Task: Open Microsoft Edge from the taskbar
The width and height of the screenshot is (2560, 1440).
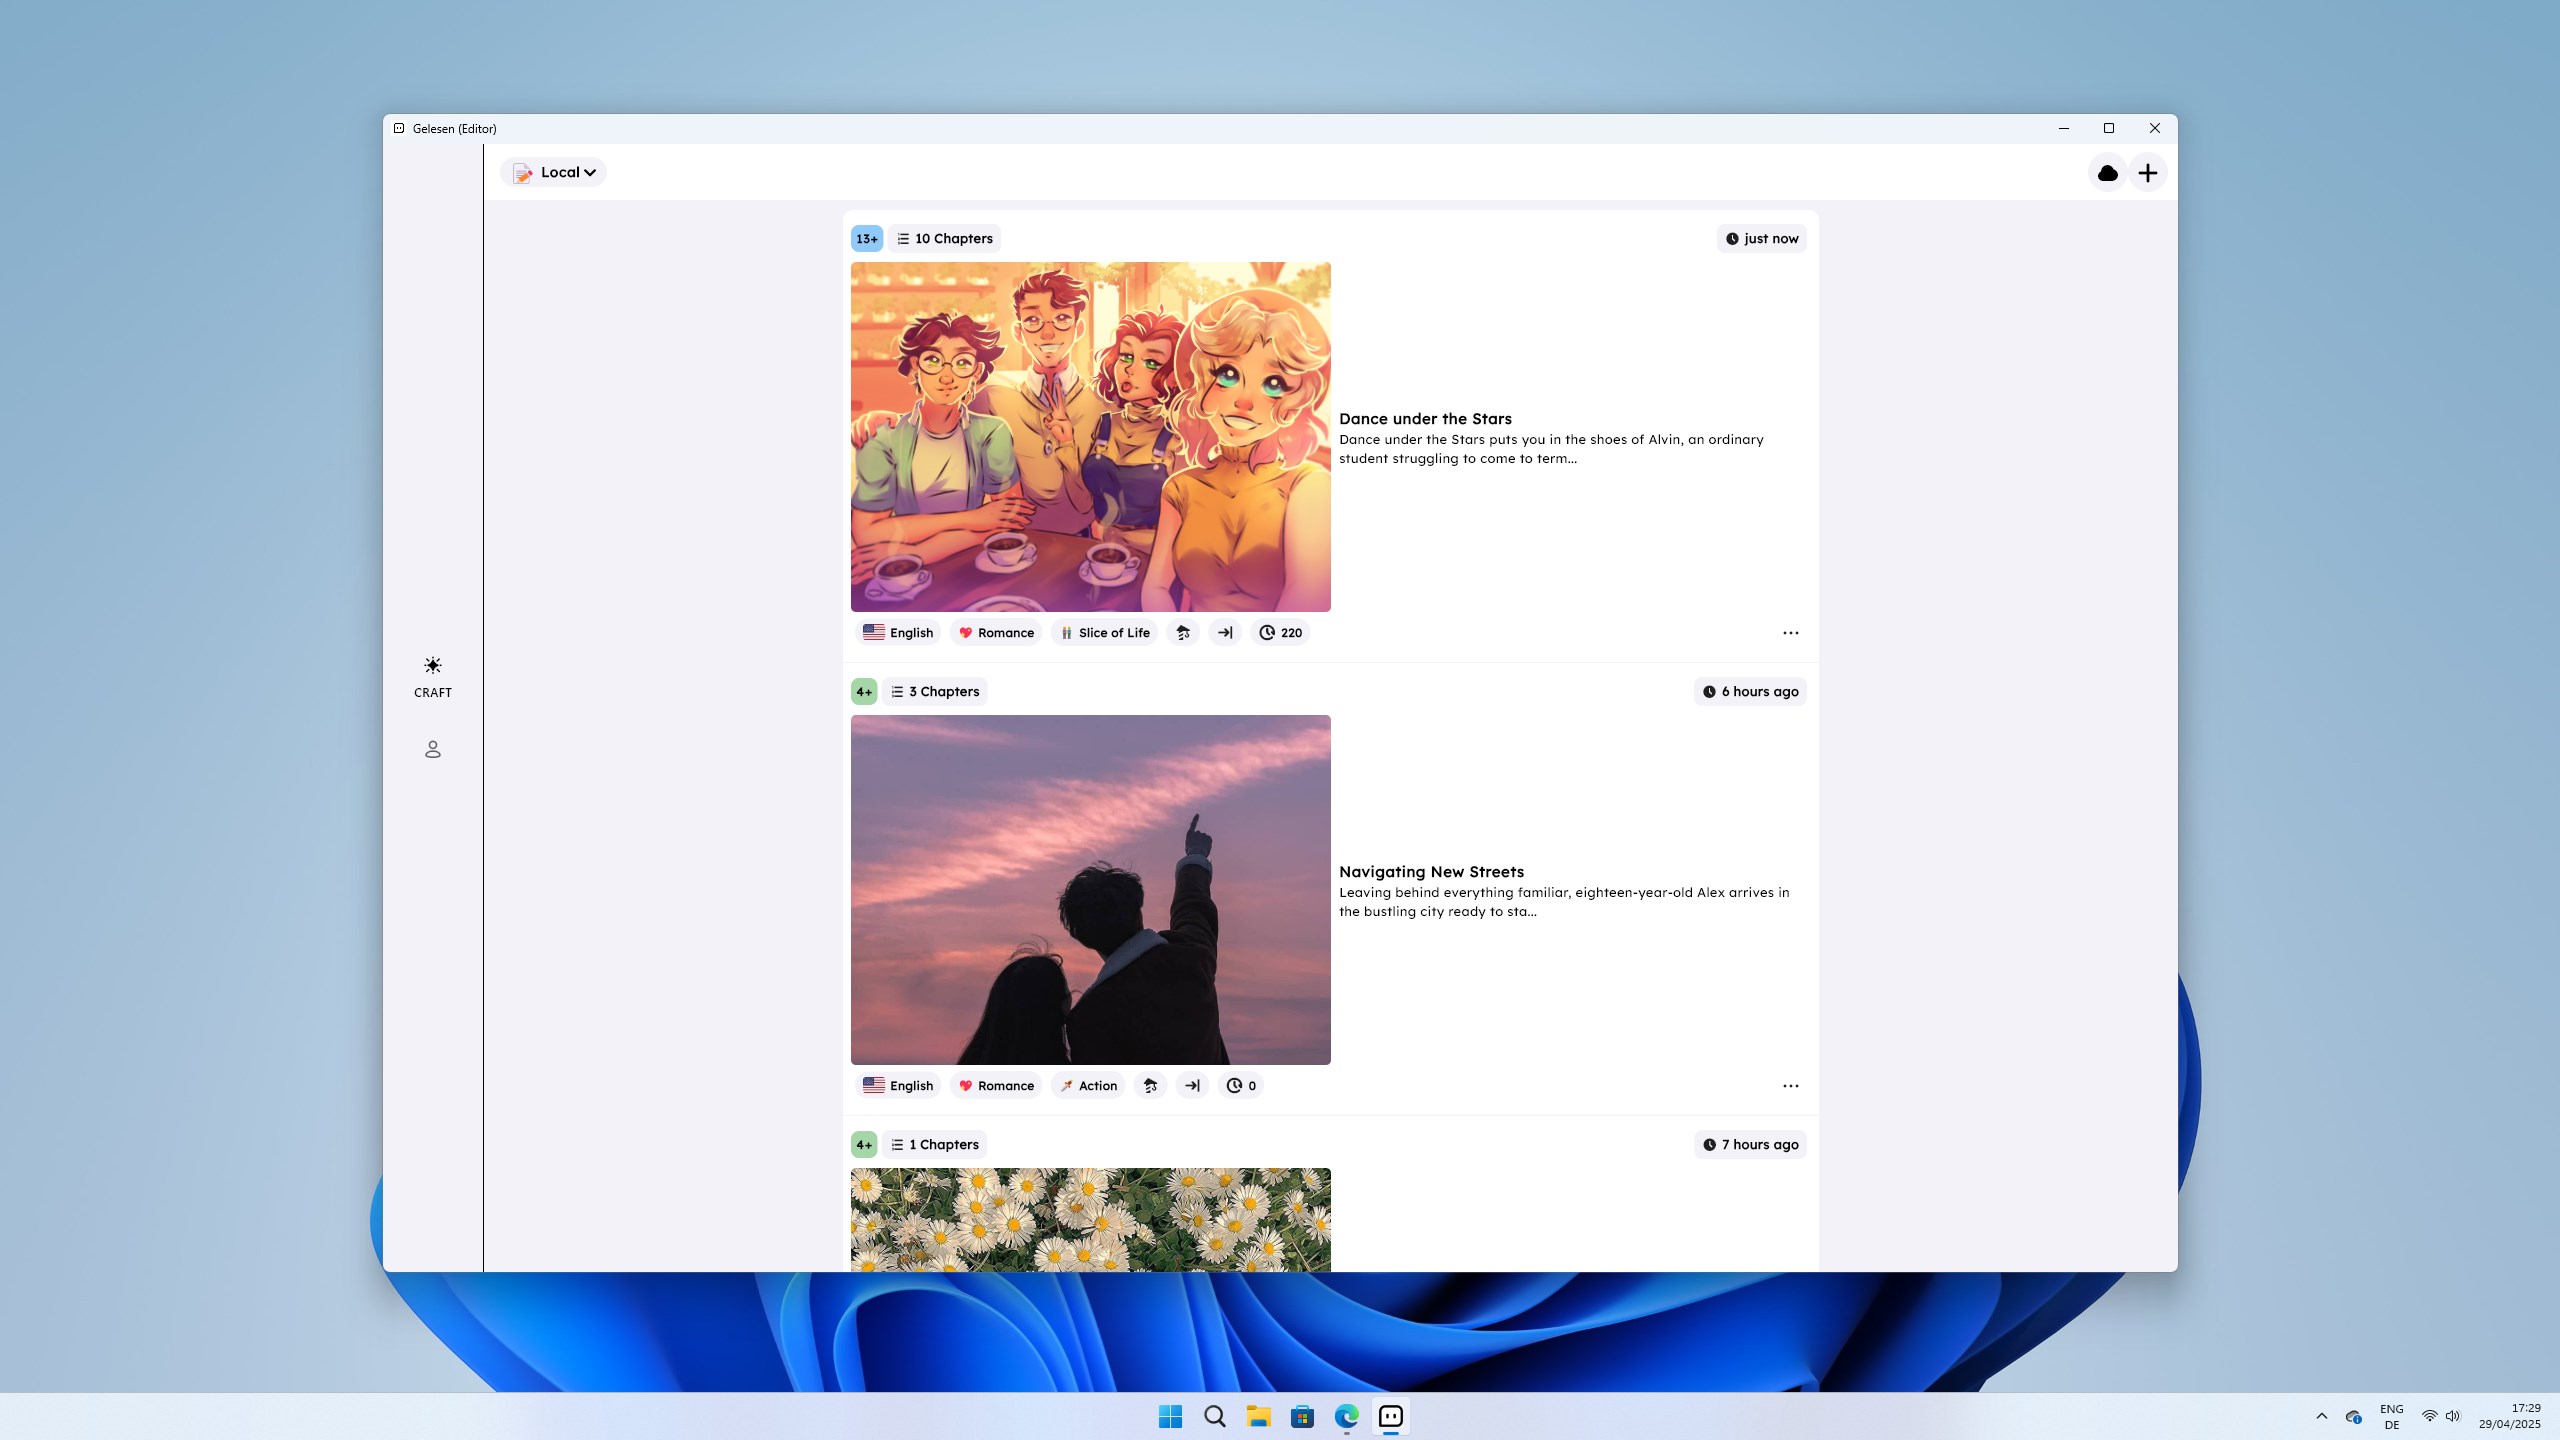Action: 1346,1416
